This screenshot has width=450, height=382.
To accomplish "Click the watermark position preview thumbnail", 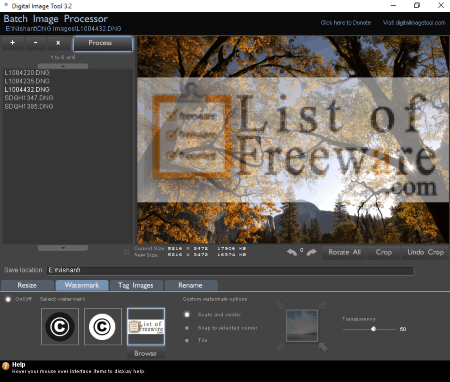I will [302, 326].
